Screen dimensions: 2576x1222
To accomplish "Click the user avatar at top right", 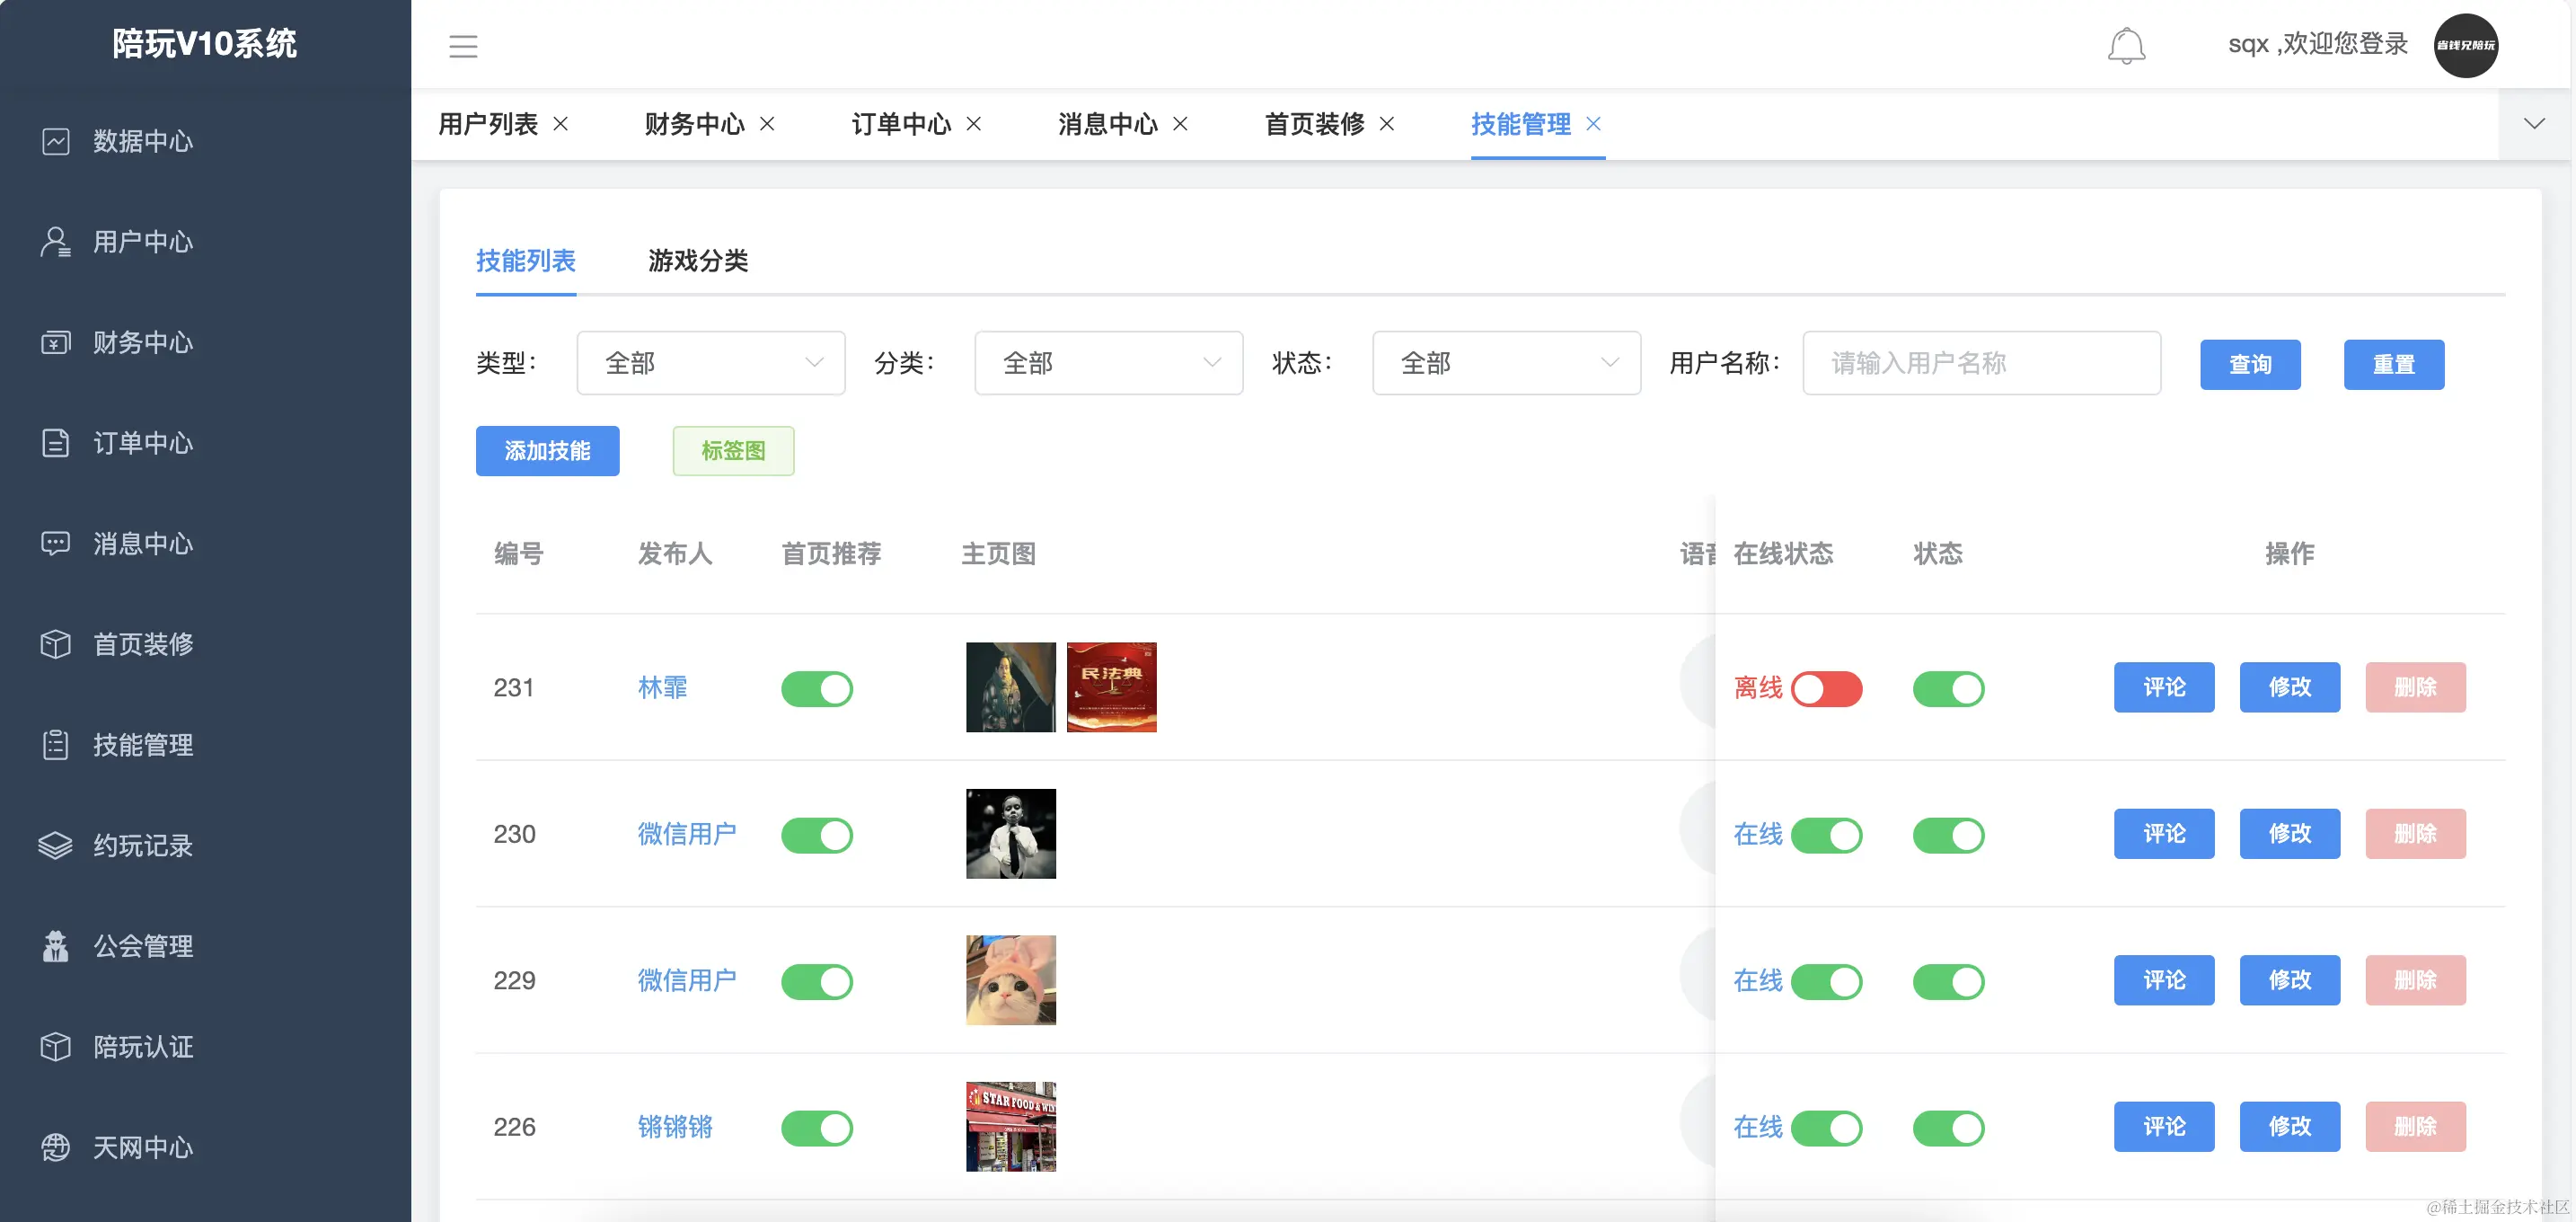I will click(x=2465, y=45).
